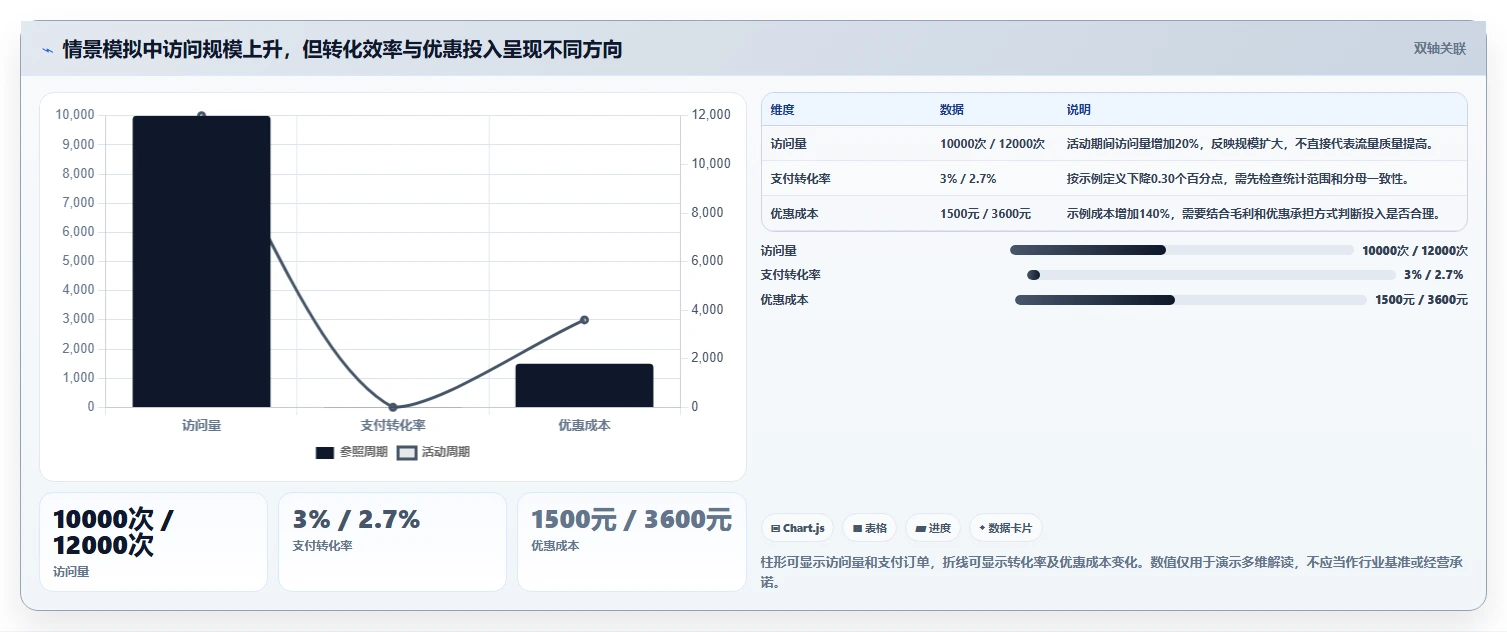Click the 优惠成本 table row label

click(795, 214)
